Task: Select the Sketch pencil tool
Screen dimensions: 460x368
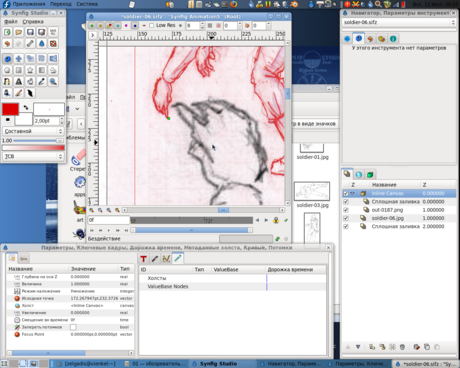Action: point(19,93)
